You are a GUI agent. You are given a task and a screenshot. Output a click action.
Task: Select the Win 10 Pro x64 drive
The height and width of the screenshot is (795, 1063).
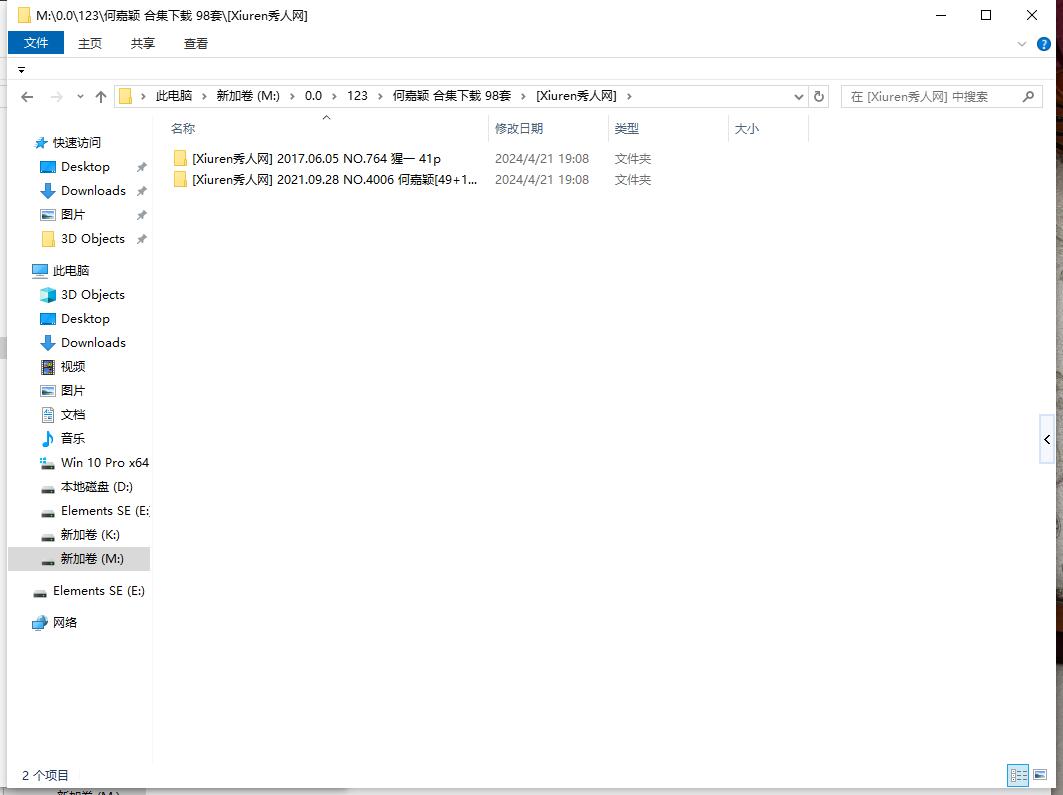[104, 463]
